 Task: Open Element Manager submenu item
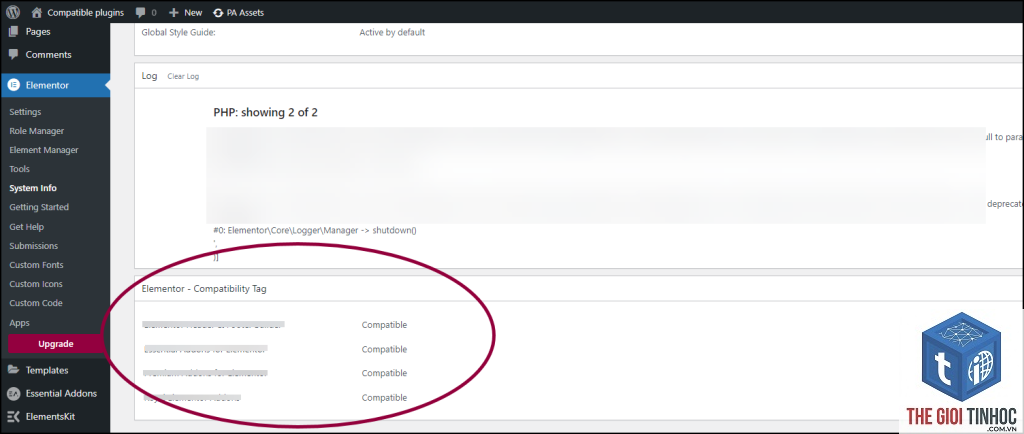point(44,150)
